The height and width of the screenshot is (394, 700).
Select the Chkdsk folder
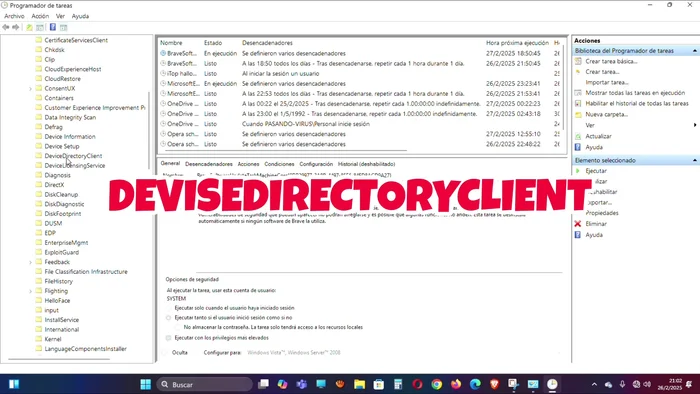(x=54, y=50)
